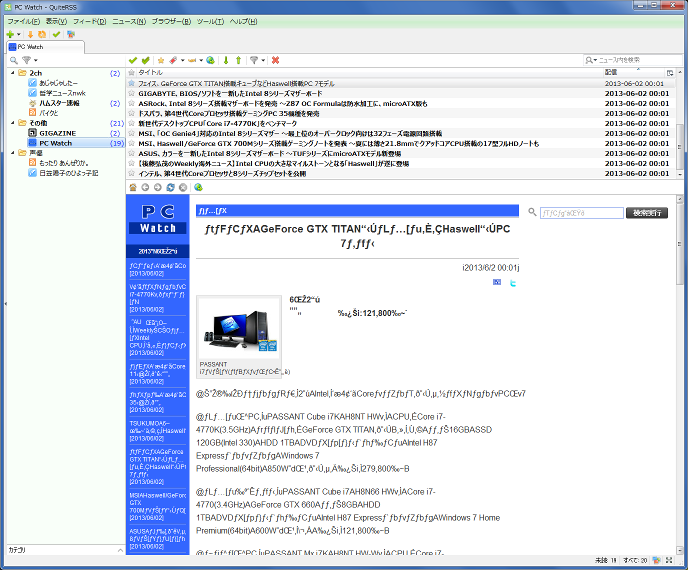Click the share news icon
Screen dimensions: 688x570
(192, 60)
